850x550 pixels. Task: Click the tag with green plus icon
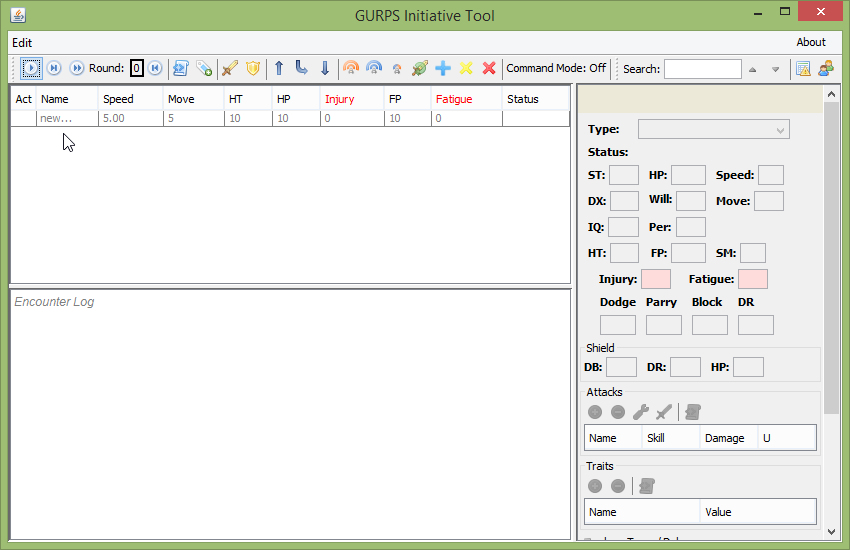204,68
